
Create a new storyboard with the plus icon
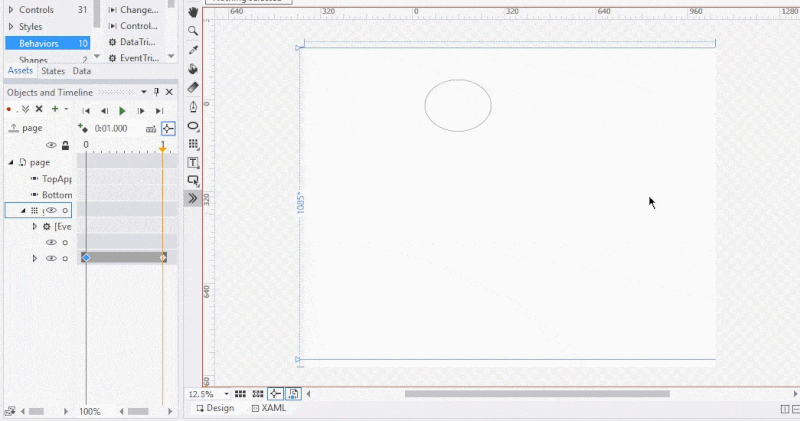[55, 109]
